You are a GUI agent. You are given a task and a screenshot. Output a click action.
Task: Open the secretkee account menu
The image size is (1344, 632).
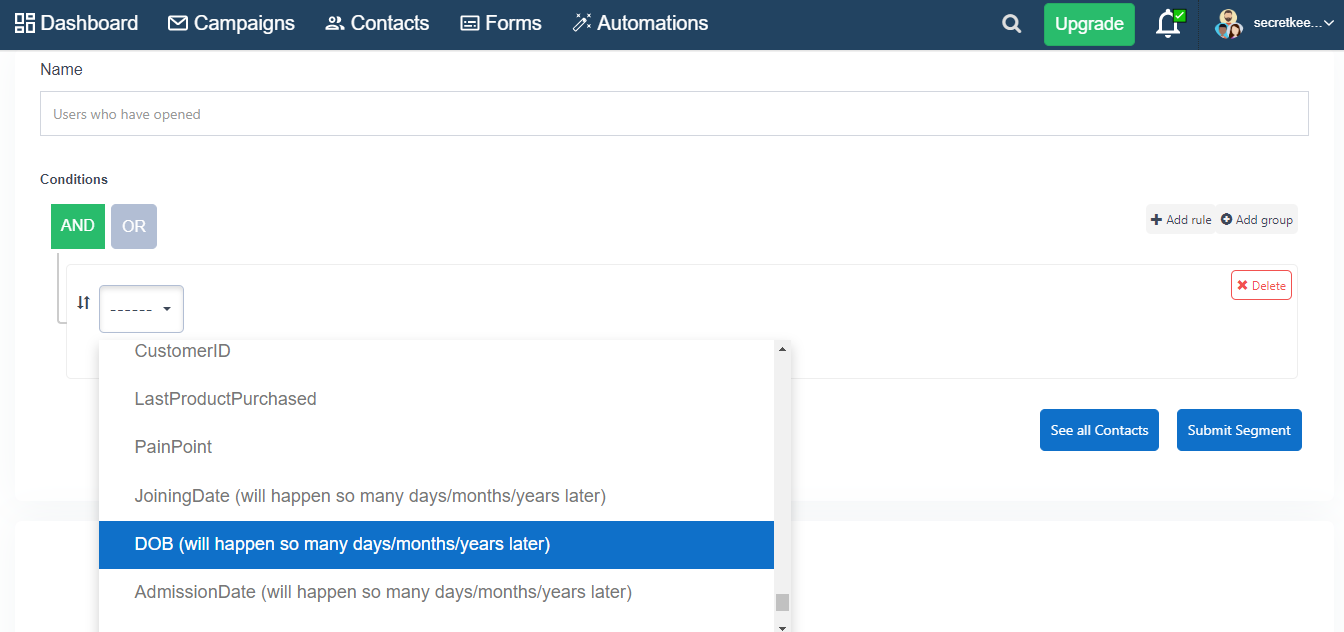[1275, 23]
